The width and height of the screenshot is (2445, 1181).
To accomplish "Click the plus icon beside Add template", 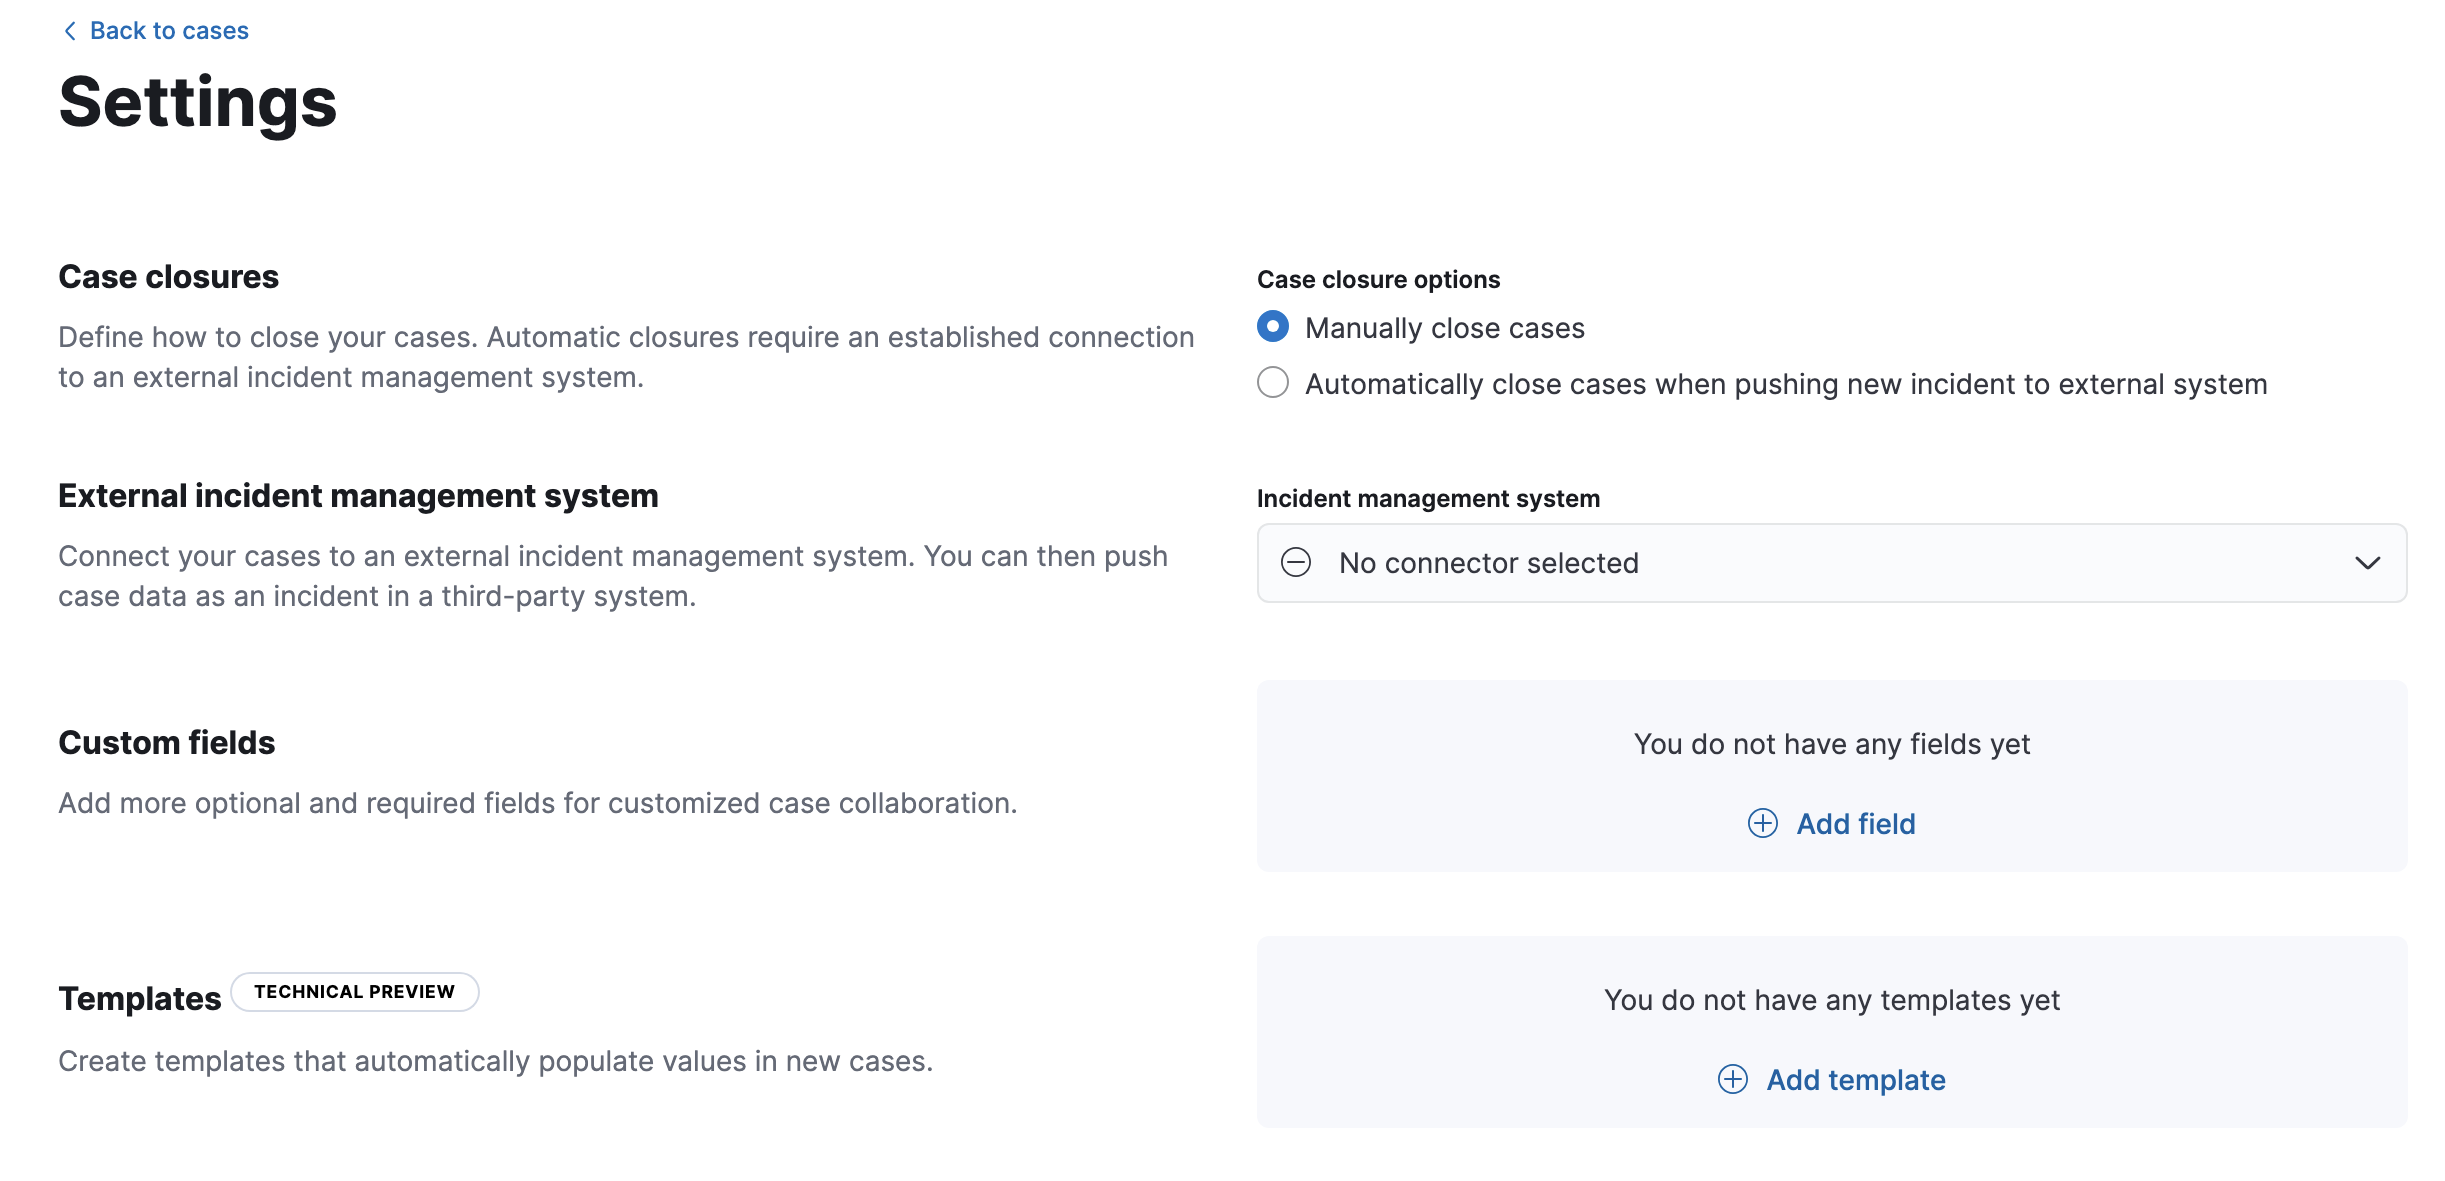I will click(1732, 1079).
